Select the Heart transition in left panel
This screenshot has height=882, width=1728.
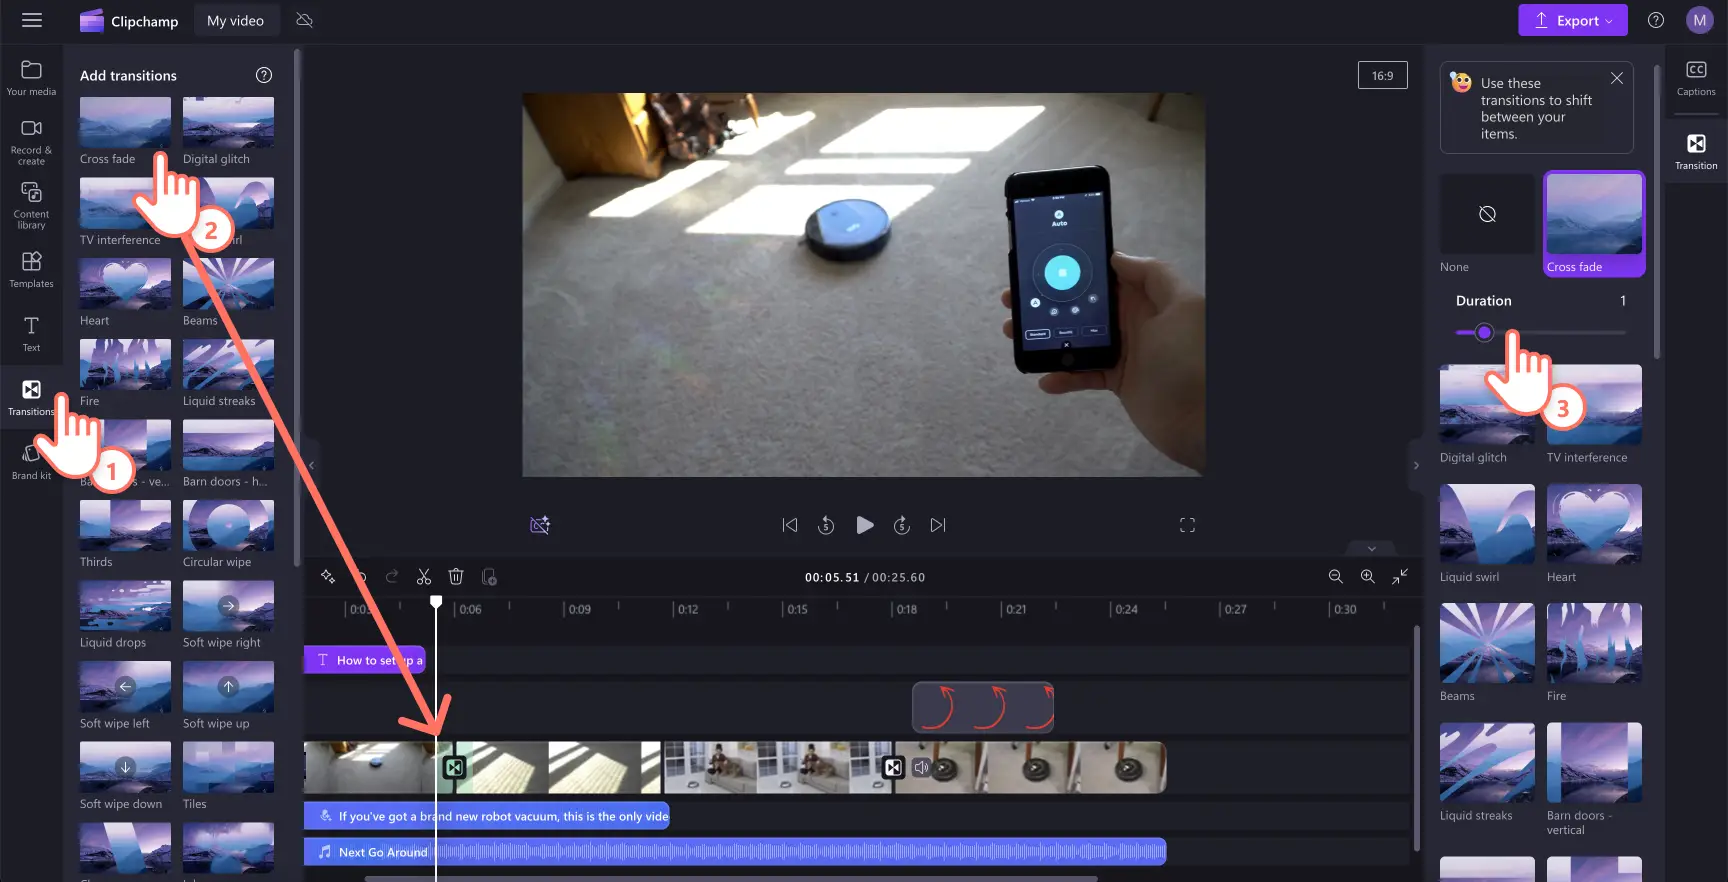pos(125,284)
